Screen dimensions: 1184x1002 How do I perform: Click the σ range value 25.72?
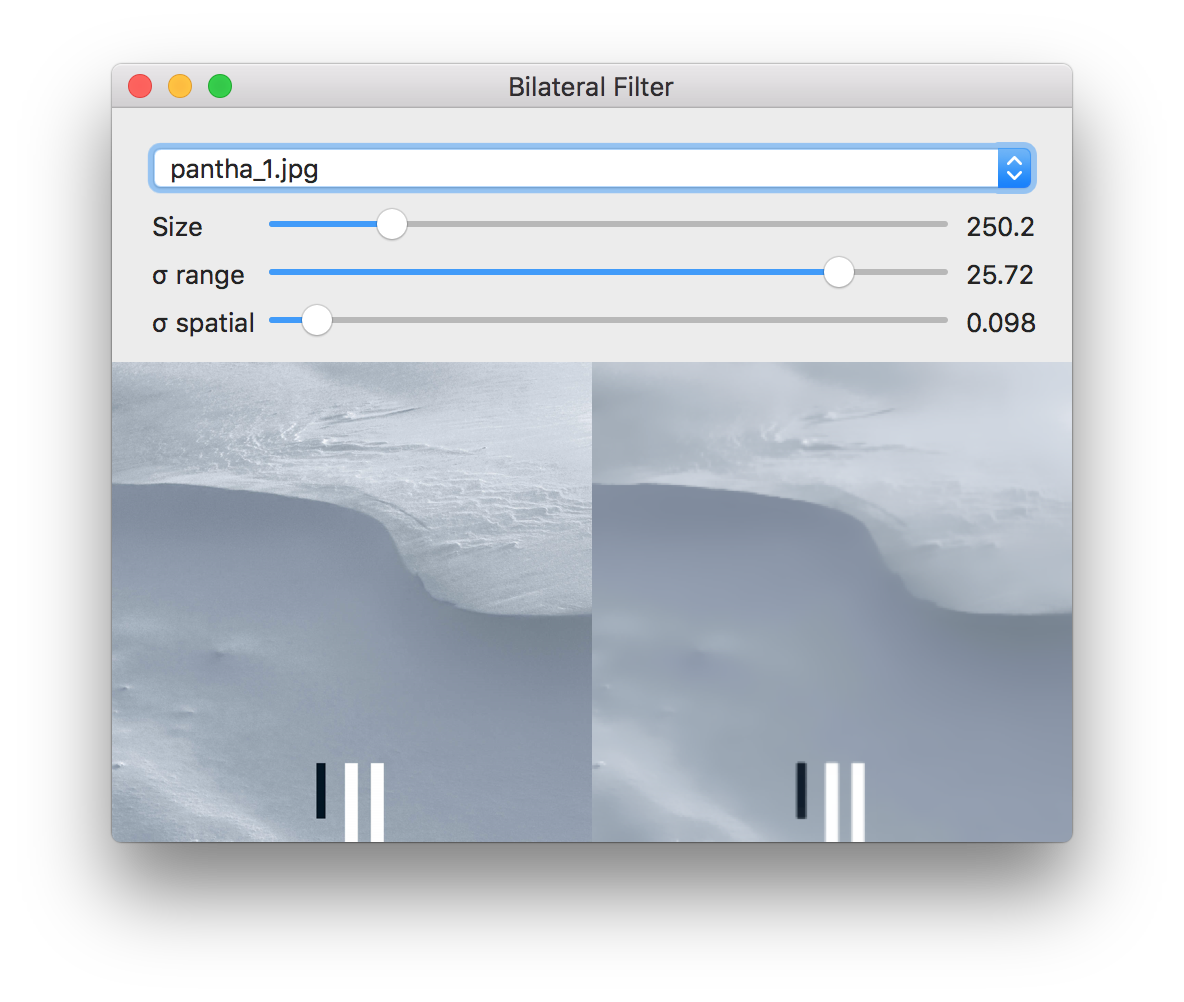click(x=1000, y=275)
